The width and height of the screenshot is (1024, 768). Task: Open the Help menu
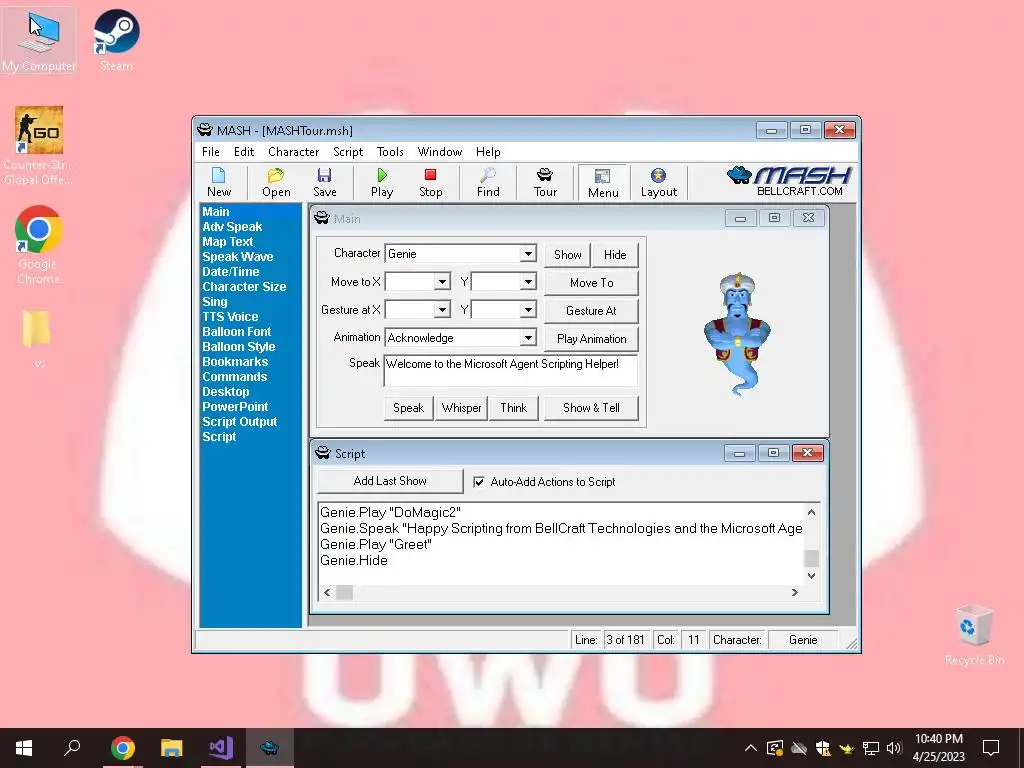tap(488, 152)
